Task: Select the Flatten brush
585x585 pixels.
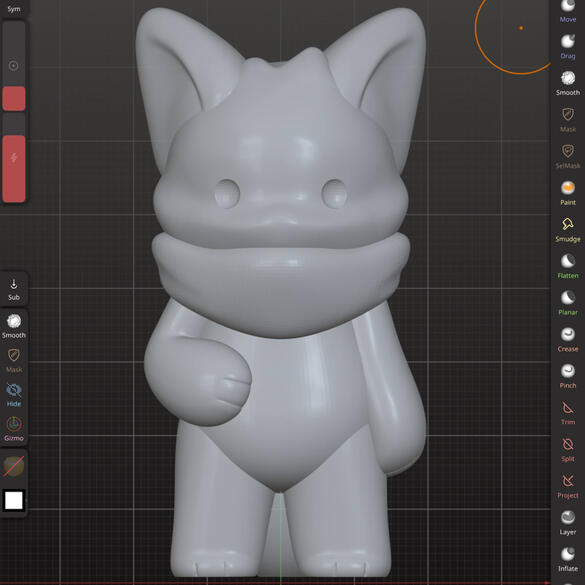Action: pos(567,266)
